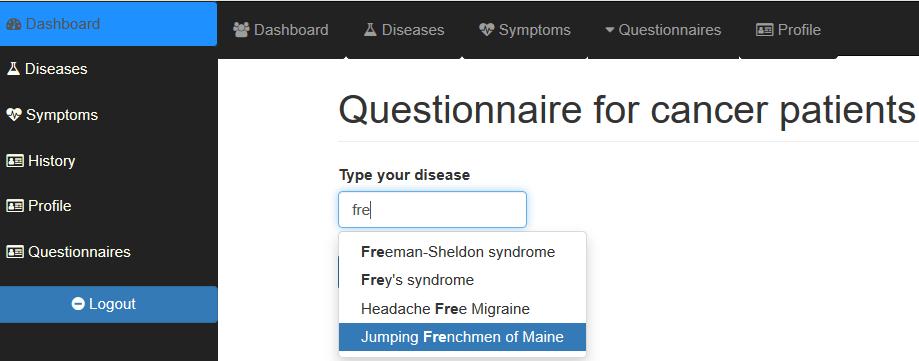Click the Questionnaires card icon in sidebar

(15, 252)
